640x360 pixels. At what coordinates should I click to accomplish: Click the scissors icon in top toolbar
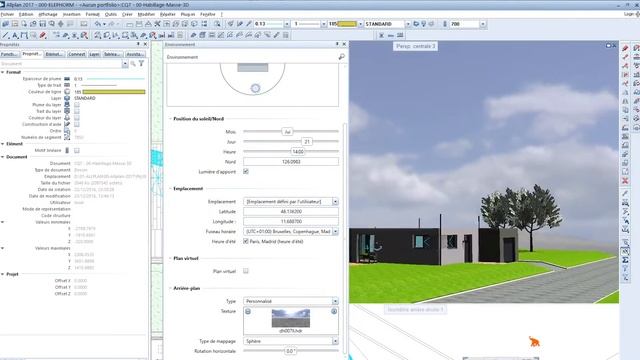tap(157, 24)
